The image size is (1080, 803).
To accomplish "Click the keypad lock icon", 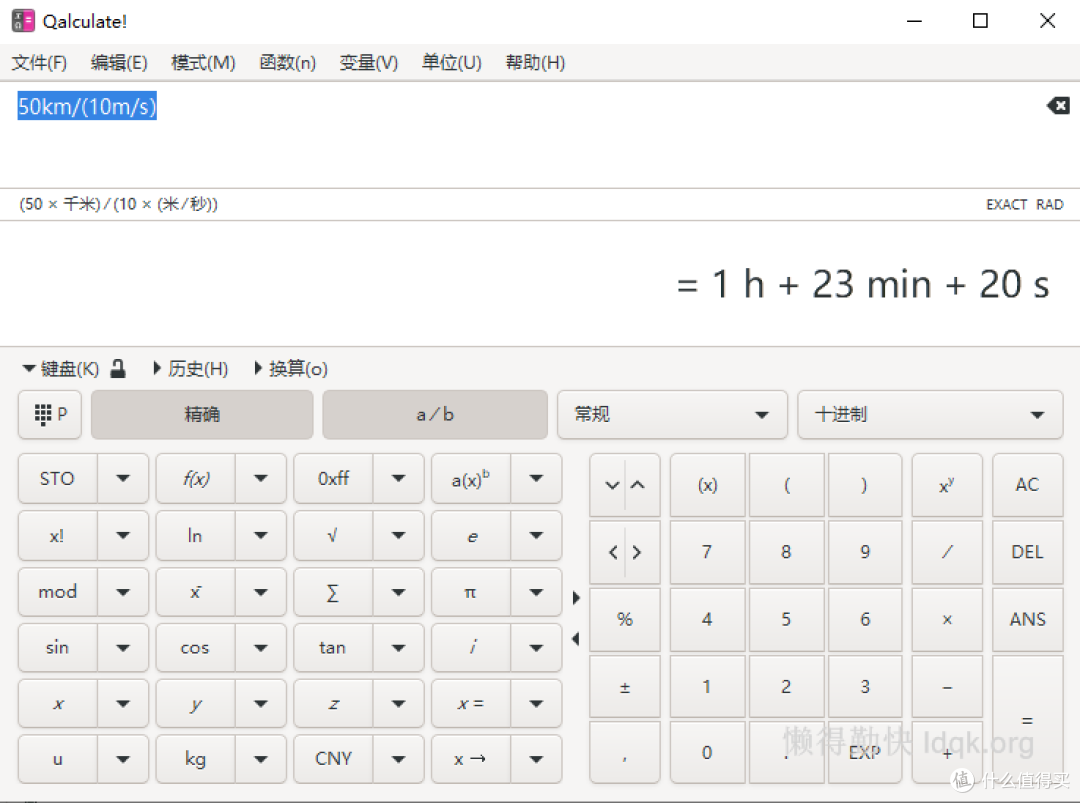I will click(118, 369).
